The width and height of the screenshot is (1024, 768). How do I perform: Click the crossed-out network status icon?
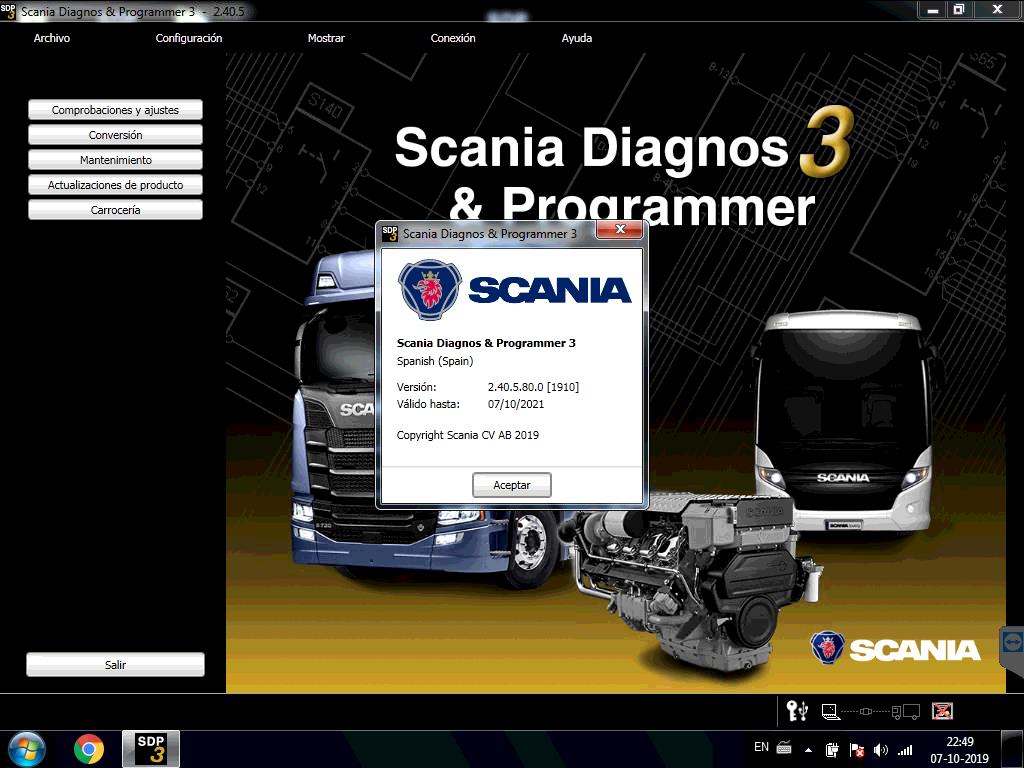pyautogui.click(x=942, y=711)
